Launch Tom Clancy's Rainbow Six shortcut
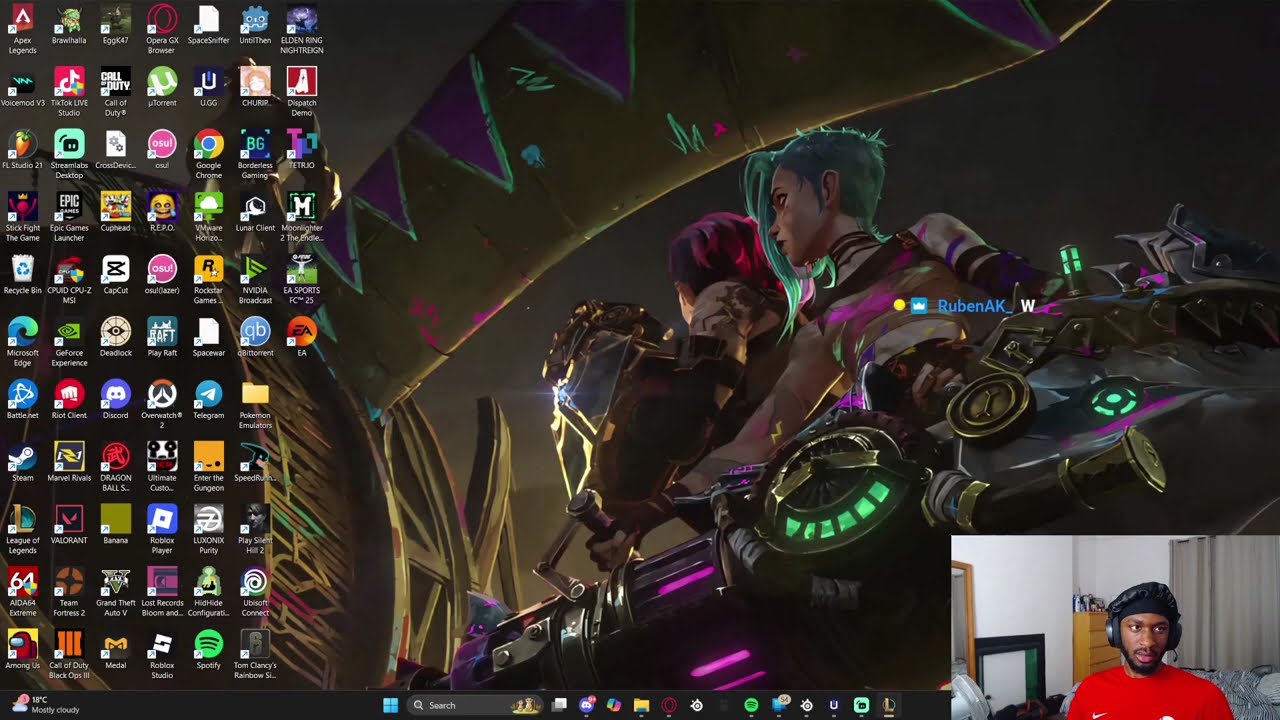The width and height of the screenshot is (1280, 720). point(255,655)
